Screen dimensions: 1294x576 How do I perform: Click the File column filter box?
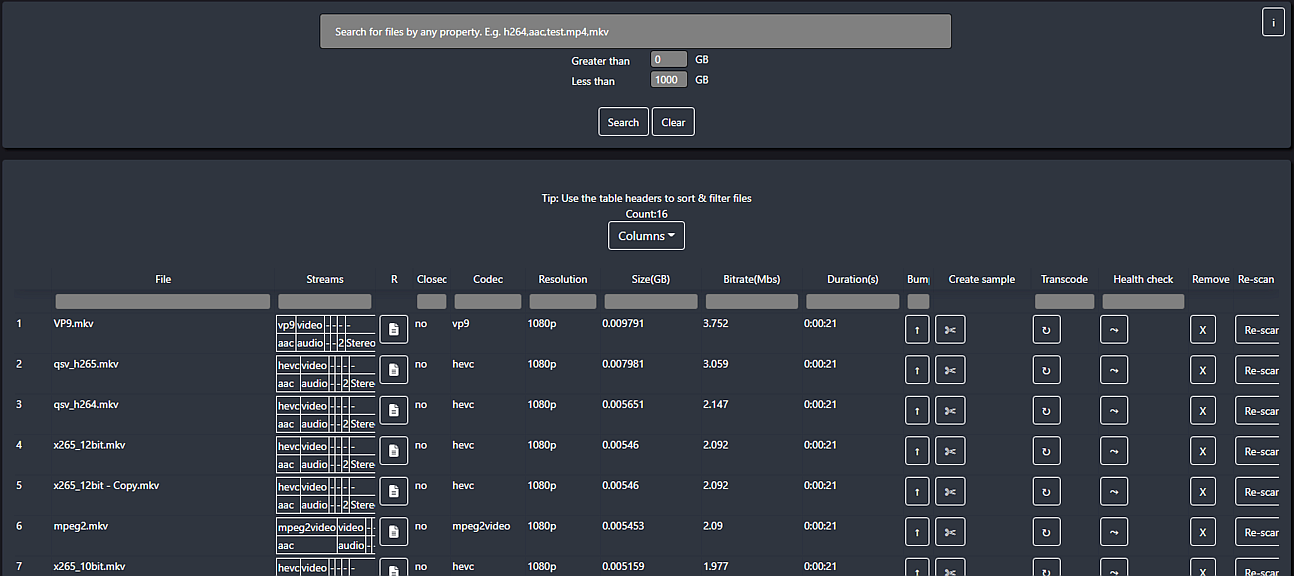tap(163, 301)
